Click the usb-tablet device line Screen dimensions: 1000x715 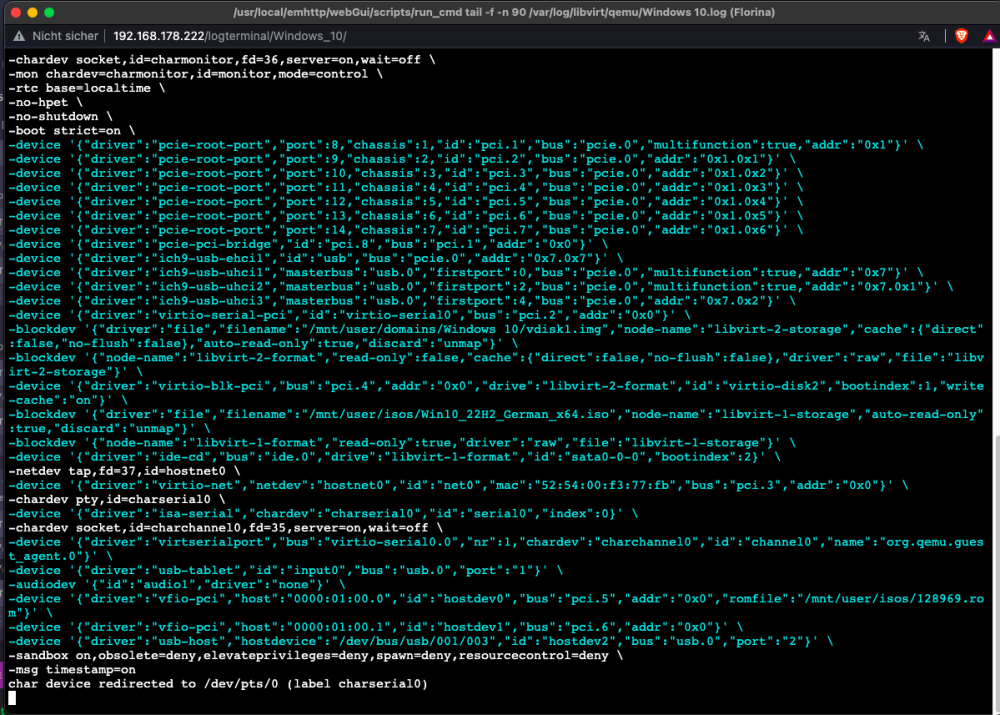pyautogui.click(x=286, y=570)
